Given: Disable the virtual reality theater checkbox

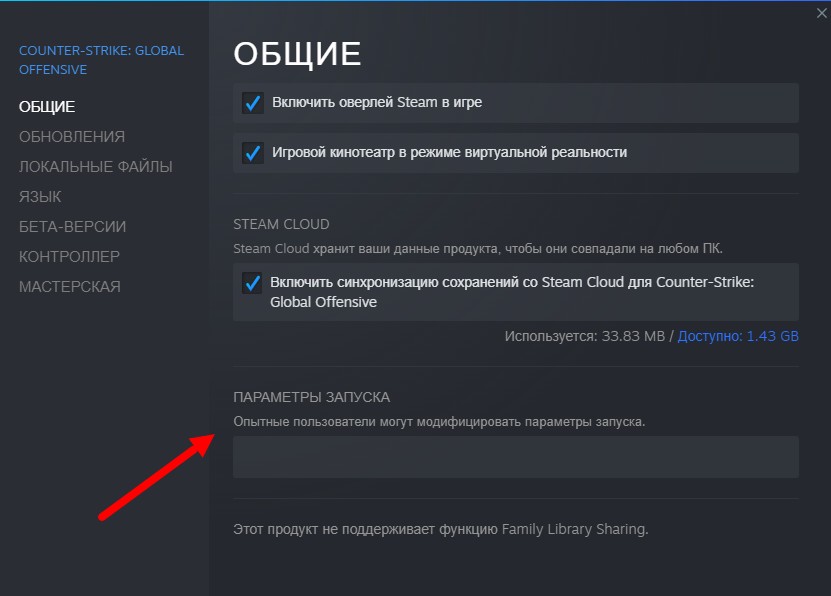Looking at the screenshot, I should tap(253, 153).
